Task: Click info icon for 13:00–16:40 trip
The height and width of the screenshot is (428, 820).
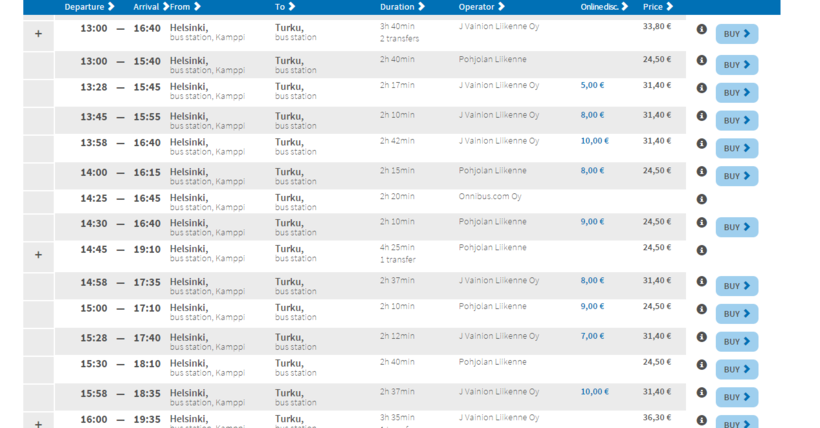Action: [x=701, y=30]
